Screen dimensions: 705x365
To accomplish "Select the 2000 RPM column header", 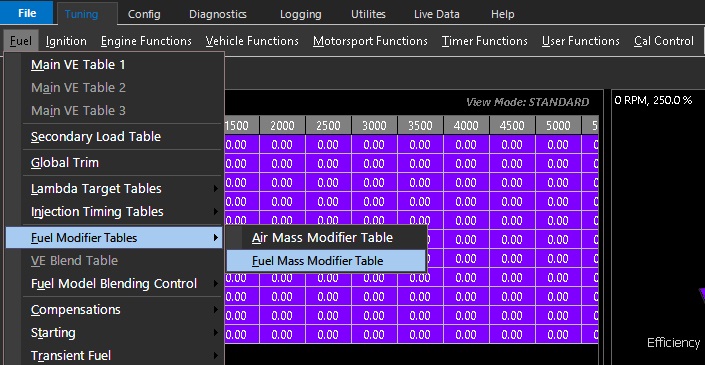I will tap(282, 126).
